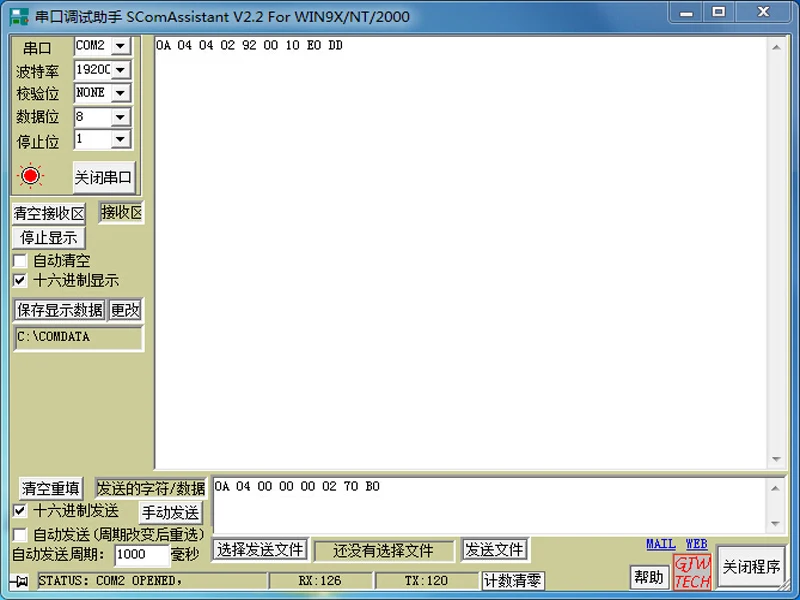Click into the send data text box
The height and width of the screenshot is (600, 800).
(490, 506)
